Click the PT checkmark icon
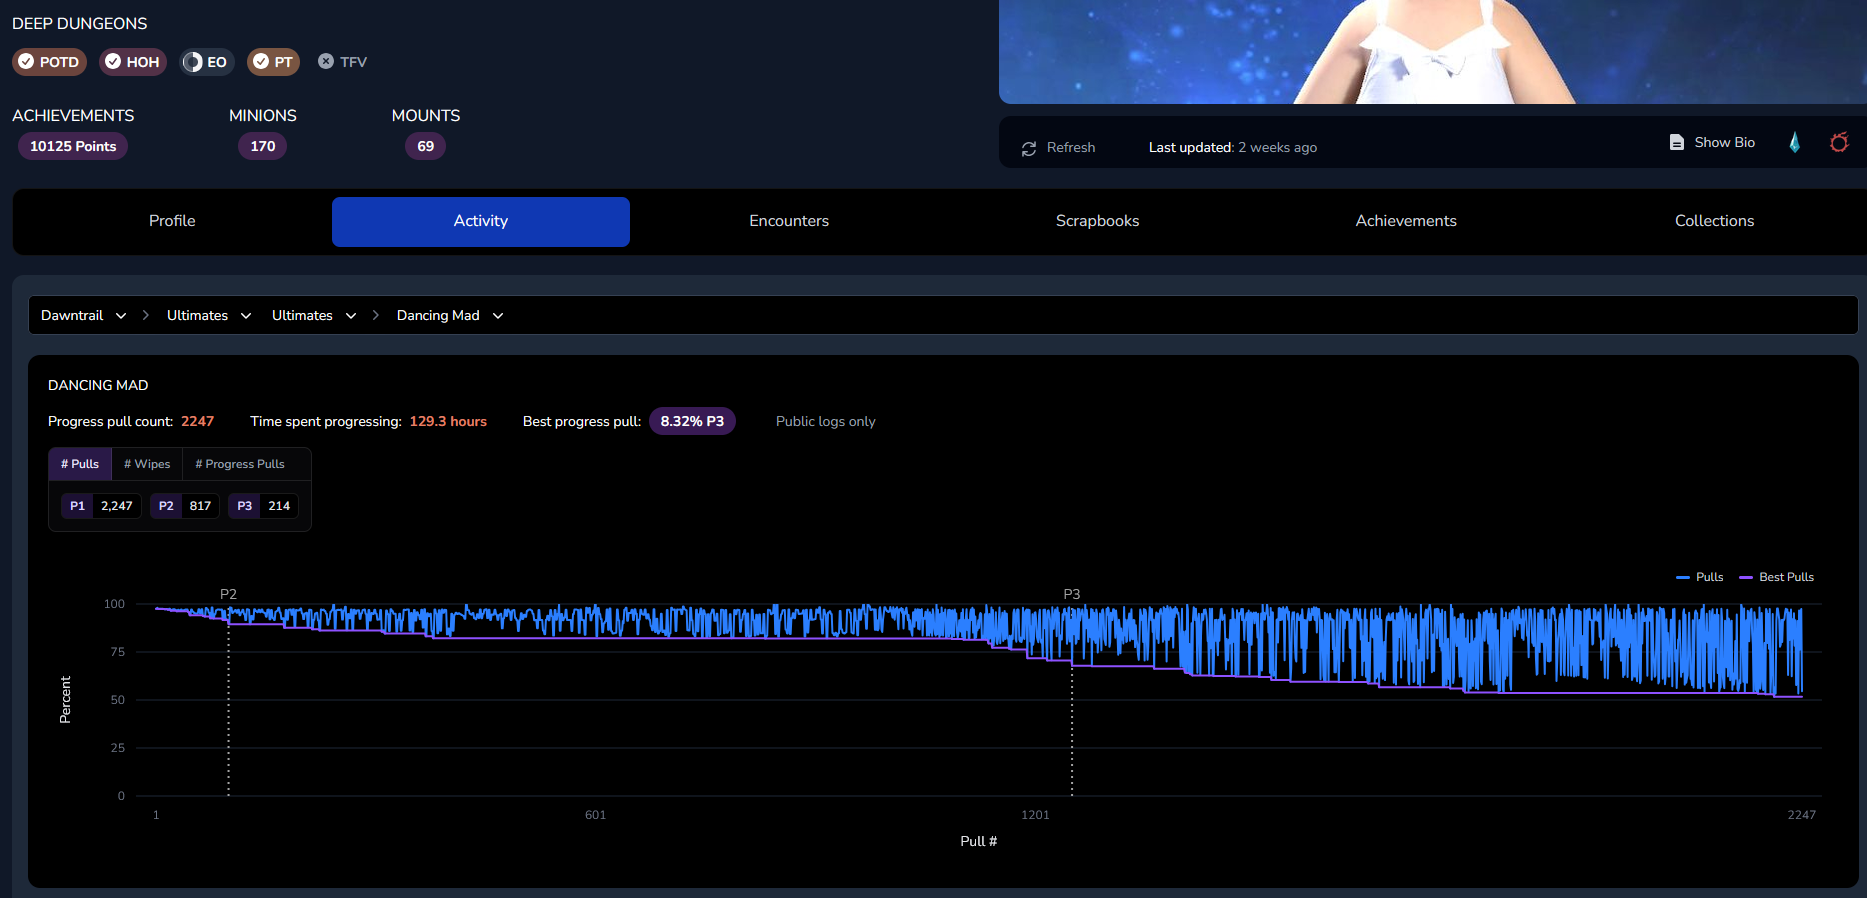 pyautogui.click(x=261, y=61)
